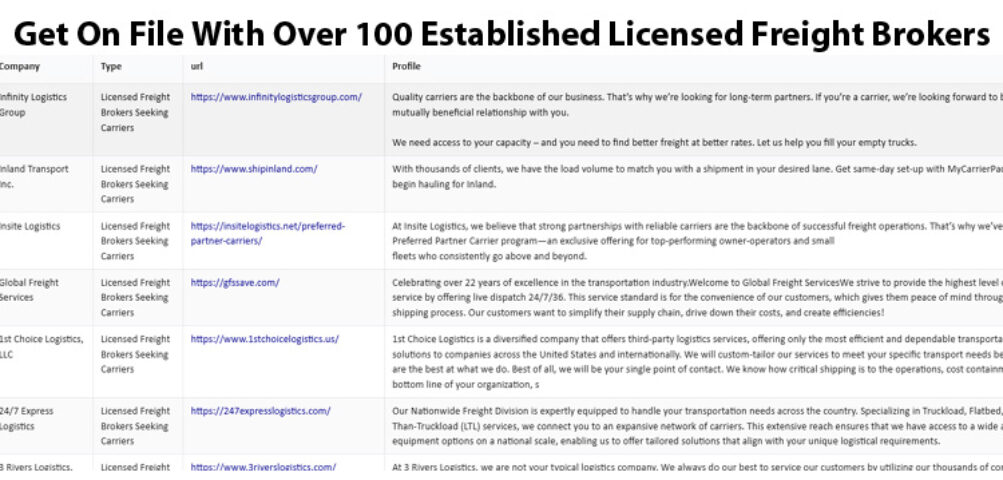
Task: Click the headline about Licensed Freight Brokers
Action: click(x=502, y=33)
